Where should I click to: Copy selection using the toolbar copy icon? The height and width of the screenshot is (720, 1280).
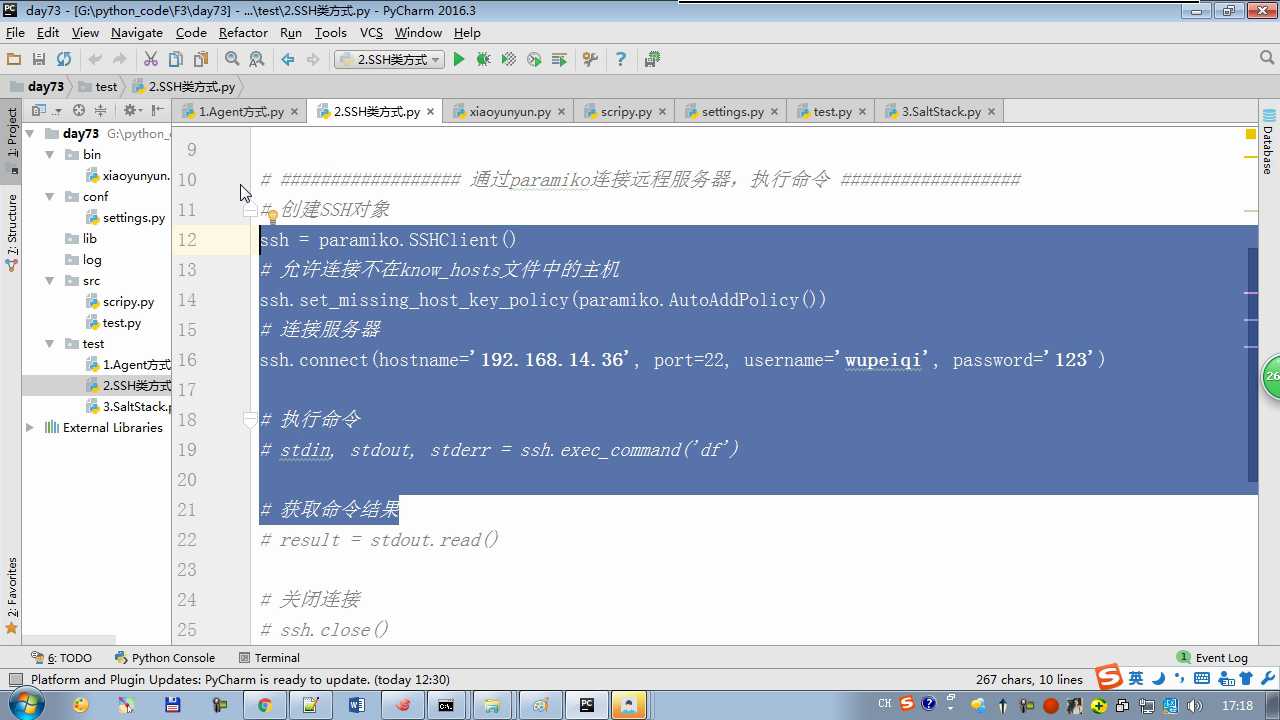click(176, 60)
